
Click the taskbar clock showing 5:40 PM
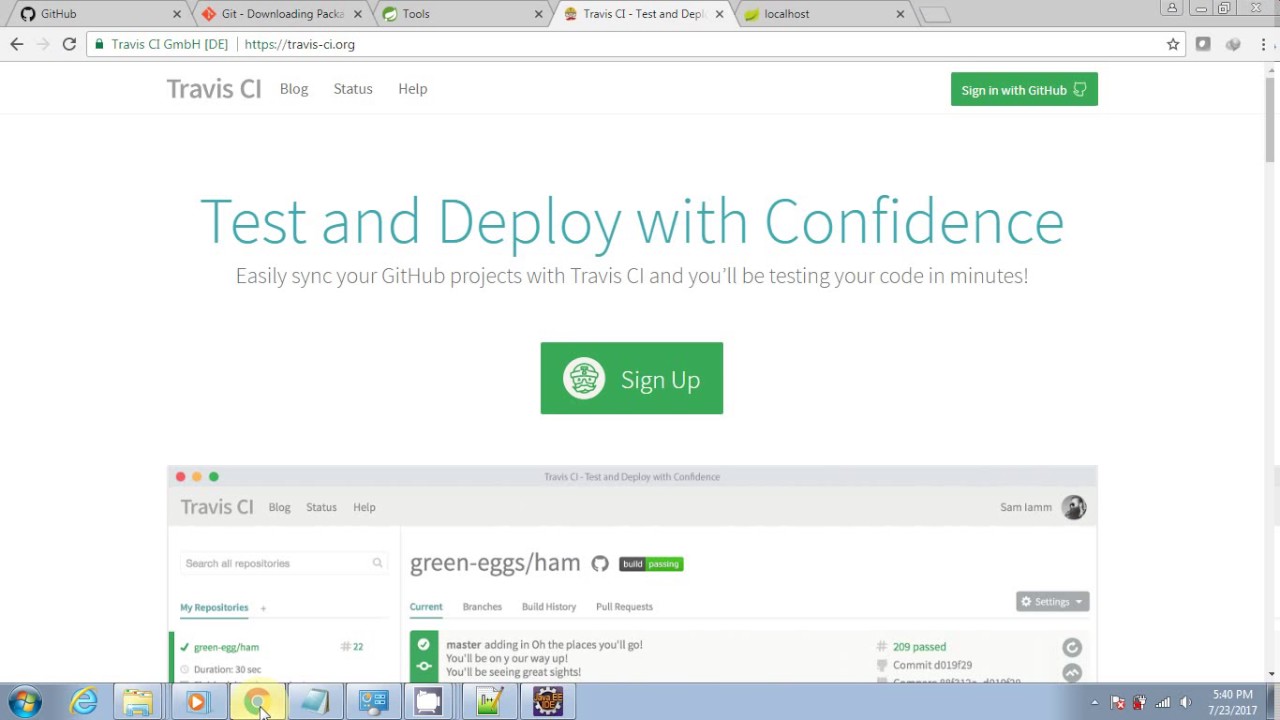click(x=1232, y=702)
